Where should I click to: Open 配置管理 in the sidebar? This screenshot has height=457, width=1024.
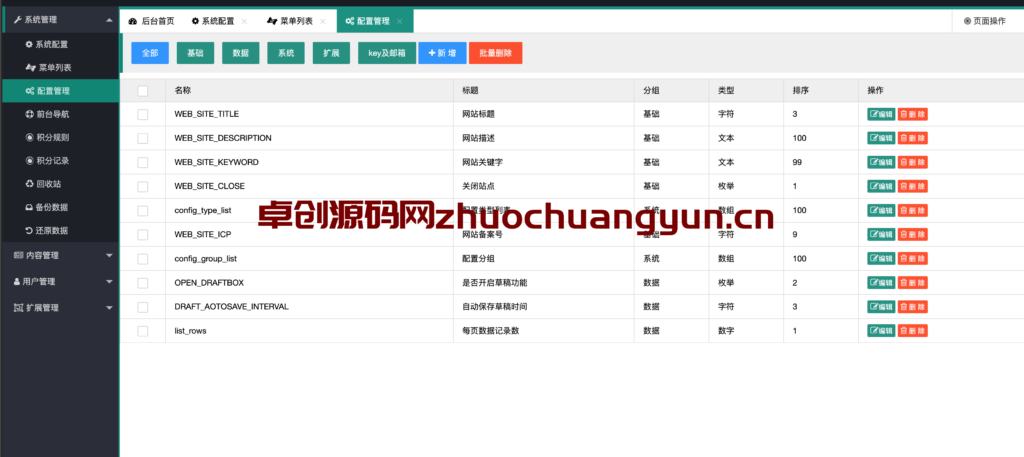[x=61, y=91]
